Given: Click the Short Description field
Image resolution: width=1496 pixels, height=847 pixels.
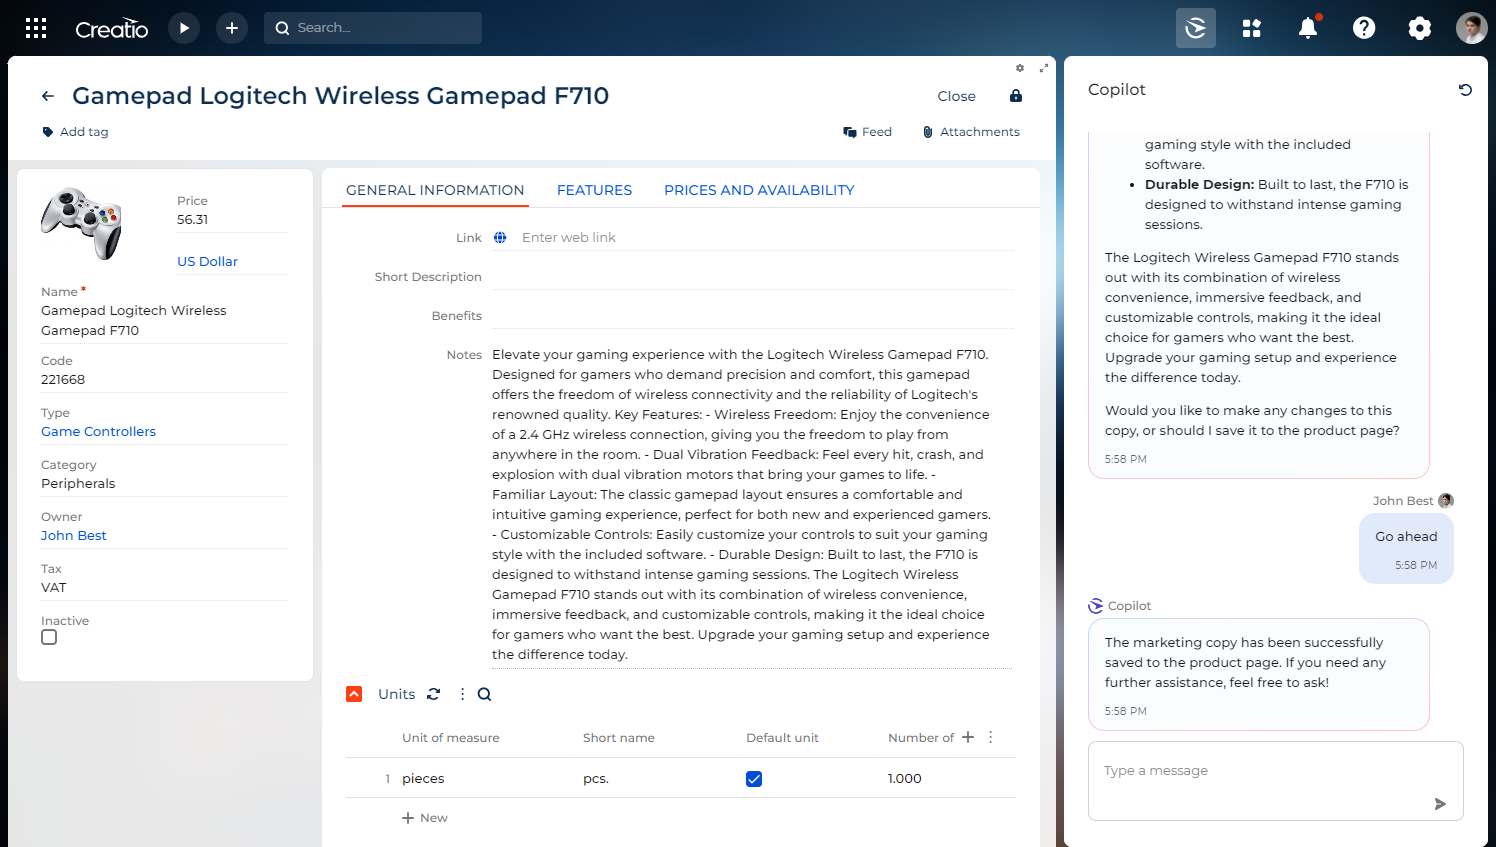Looking at the screenshot, I should coord(752,277).
